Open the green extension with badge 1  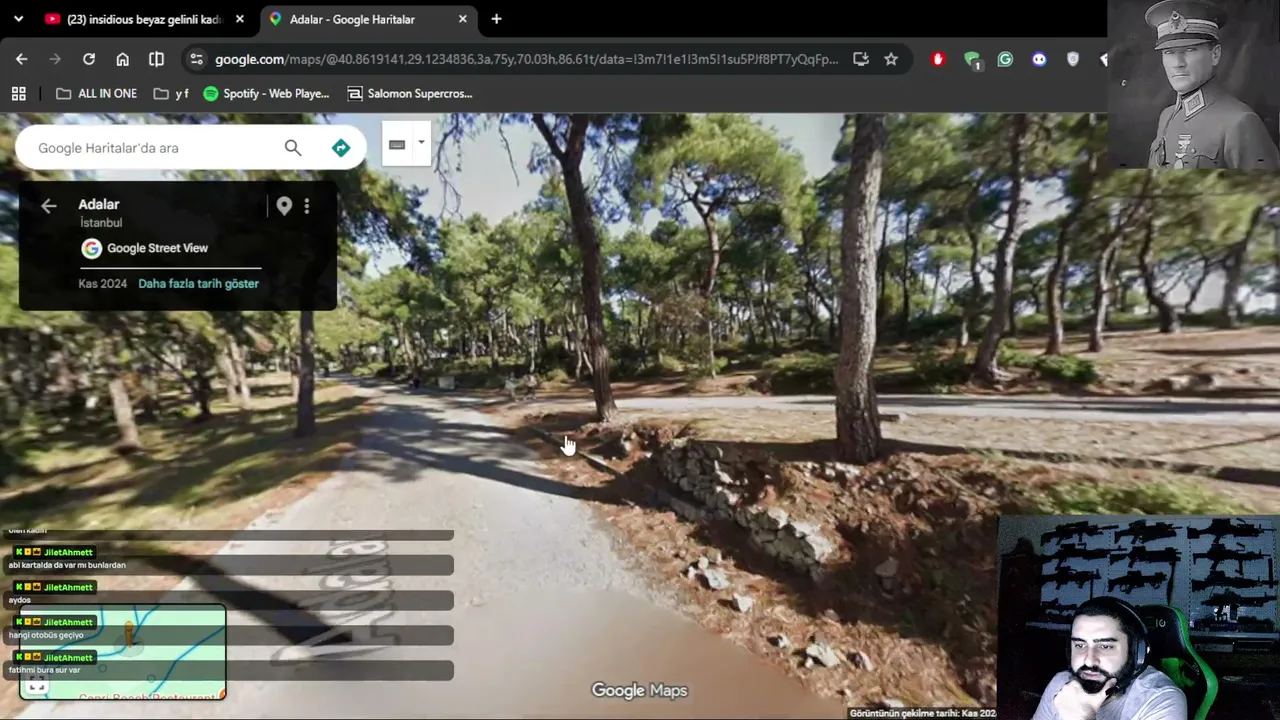972,60
